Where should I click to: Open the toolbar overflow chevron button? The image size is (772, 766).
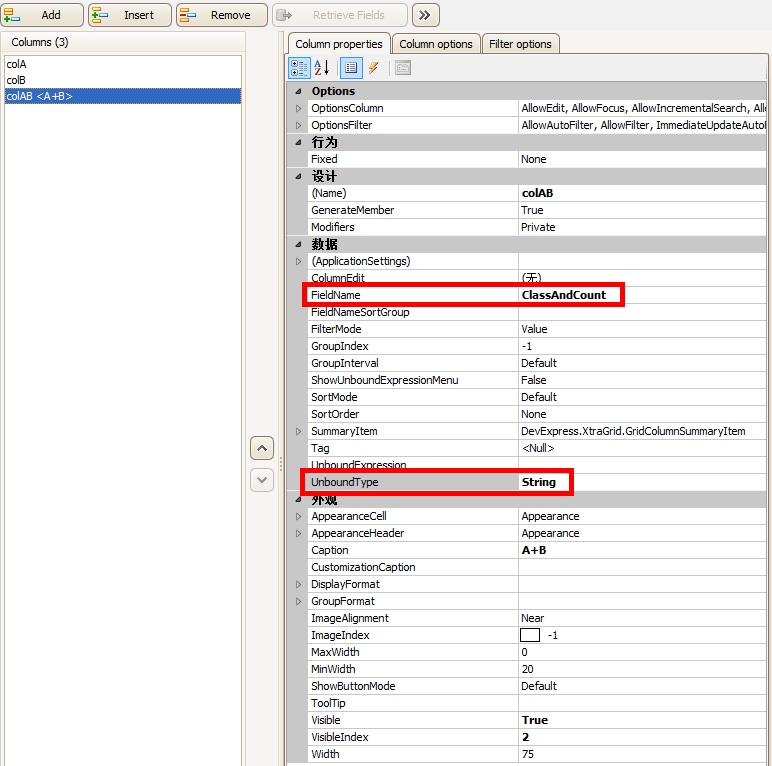pos(425,15)
